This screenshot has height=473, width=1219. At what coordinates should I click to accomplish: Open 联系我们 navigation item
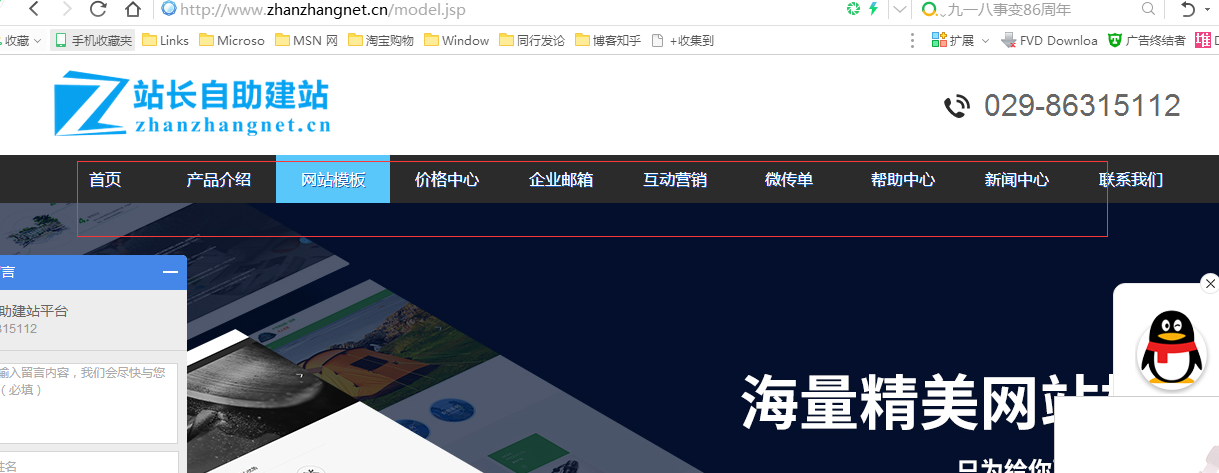click(1131, 180)
